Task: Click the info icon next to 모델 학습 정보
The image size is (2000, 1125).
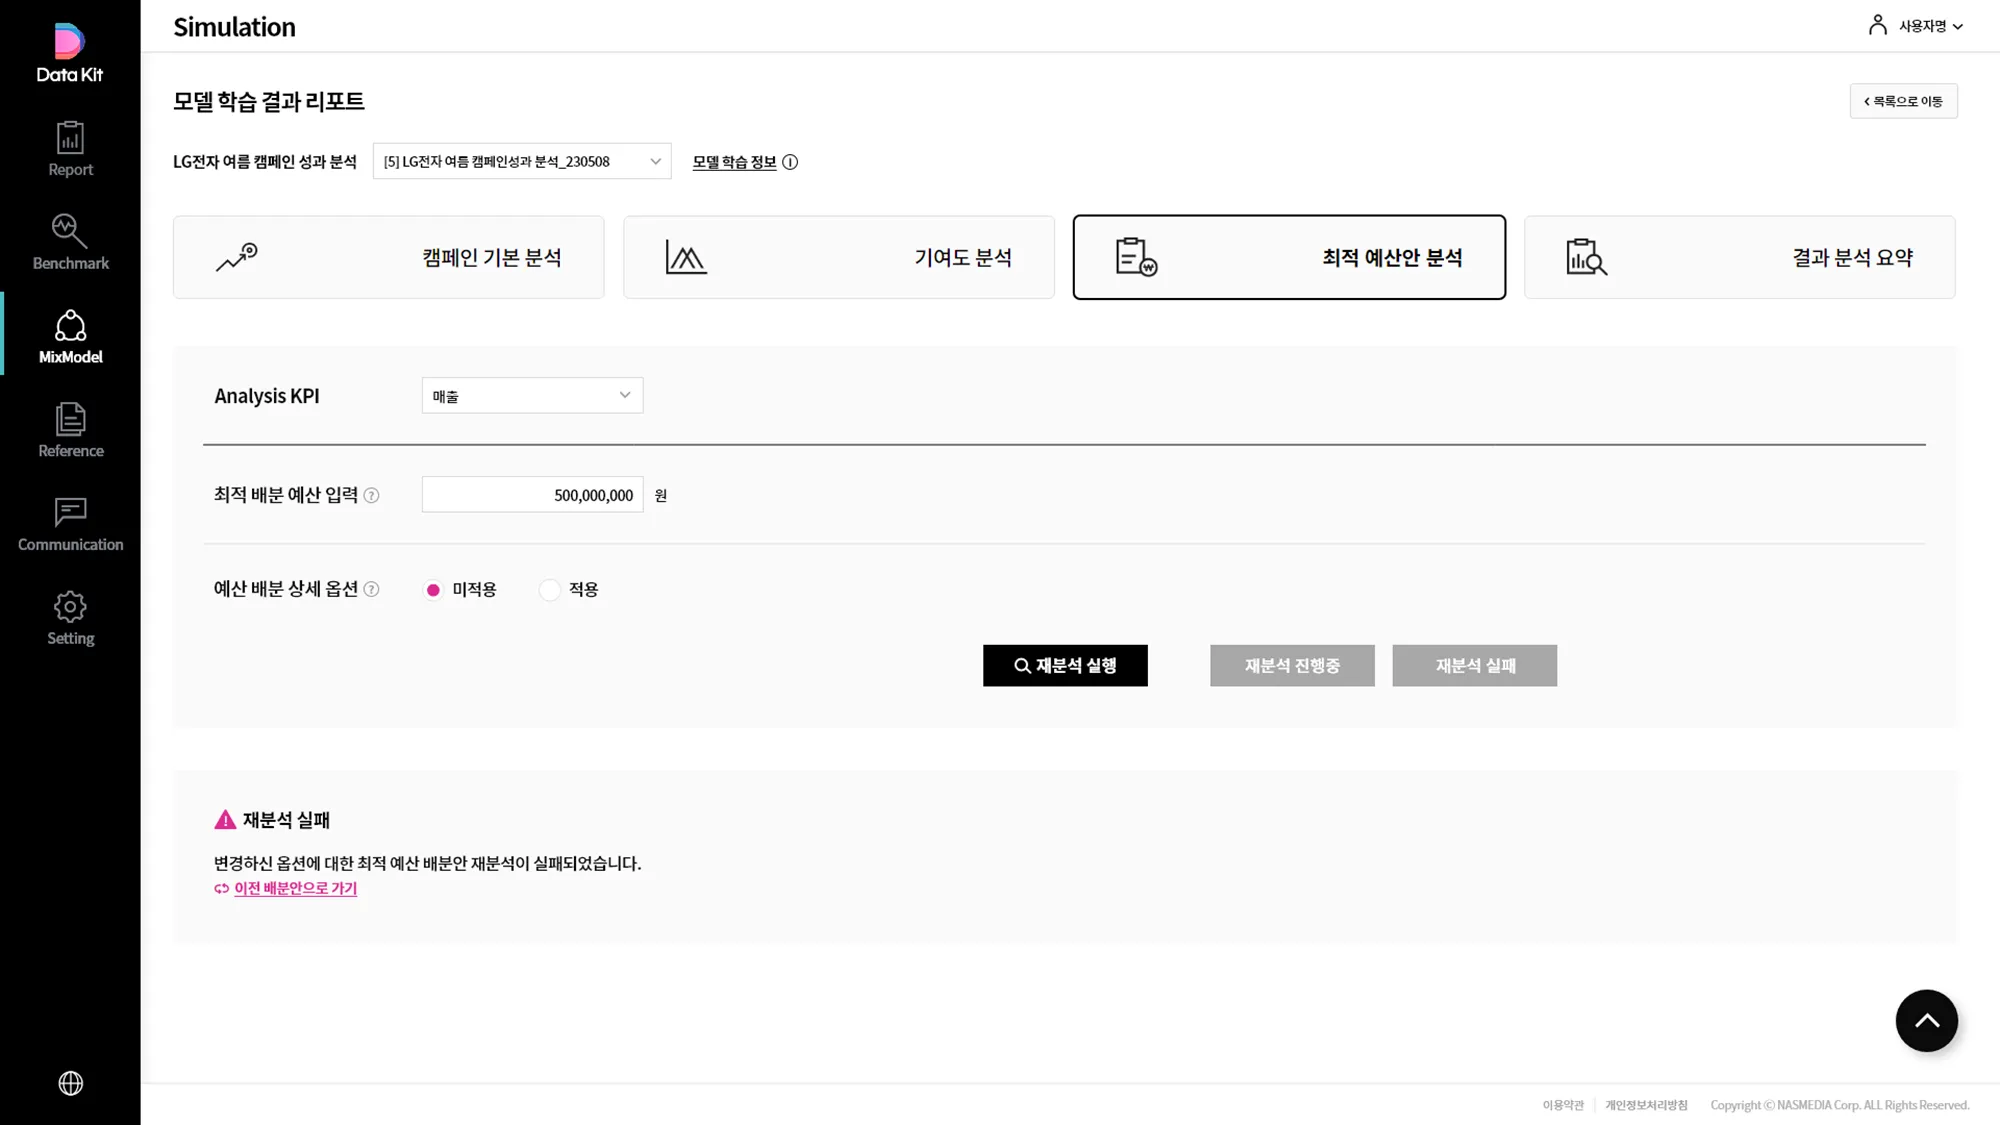Action: (x=790, y=162)
